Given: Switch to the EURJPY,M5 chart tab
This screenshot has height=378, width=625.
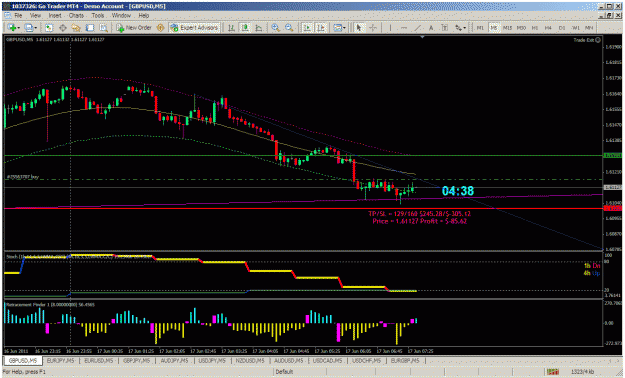Looking at the screenshot, I should click(60, 360).
